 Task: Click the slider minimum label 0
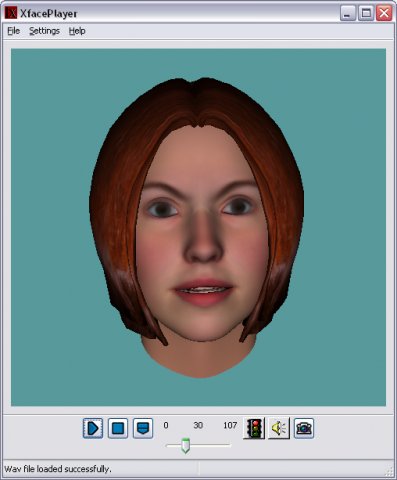(166, 425)
